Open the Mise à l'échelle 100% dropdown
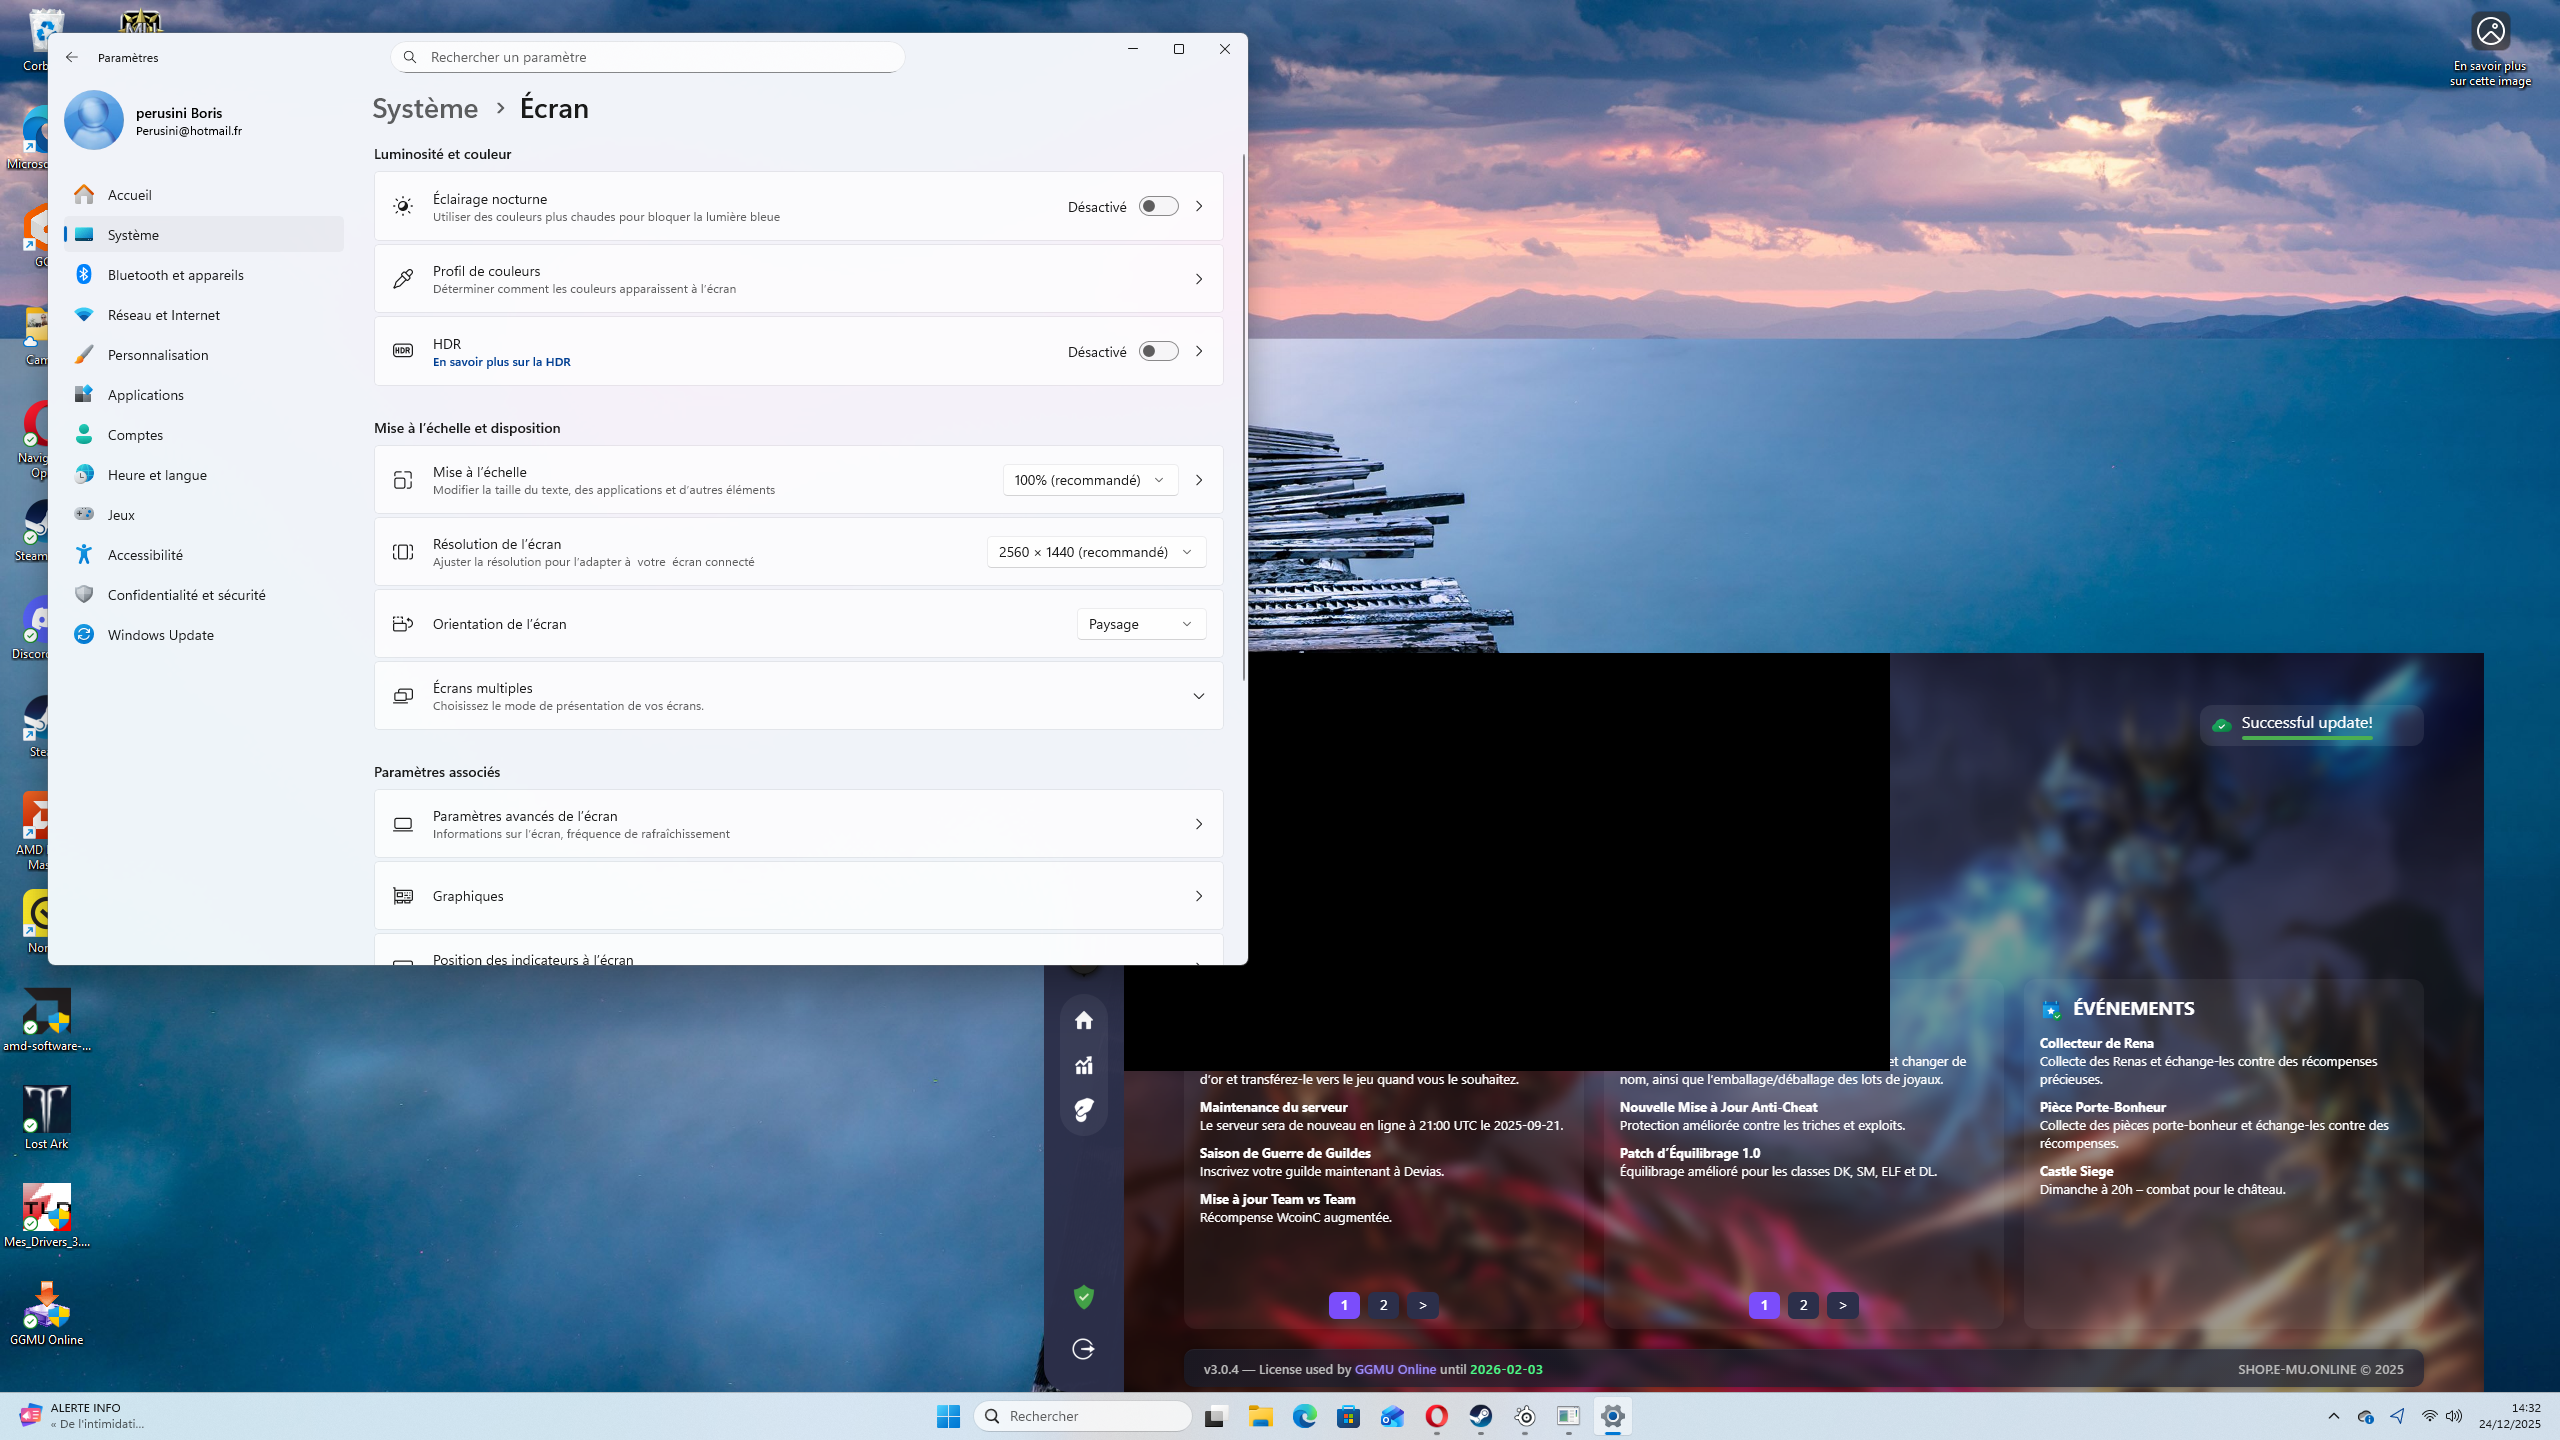 (x=1089, y=480)
